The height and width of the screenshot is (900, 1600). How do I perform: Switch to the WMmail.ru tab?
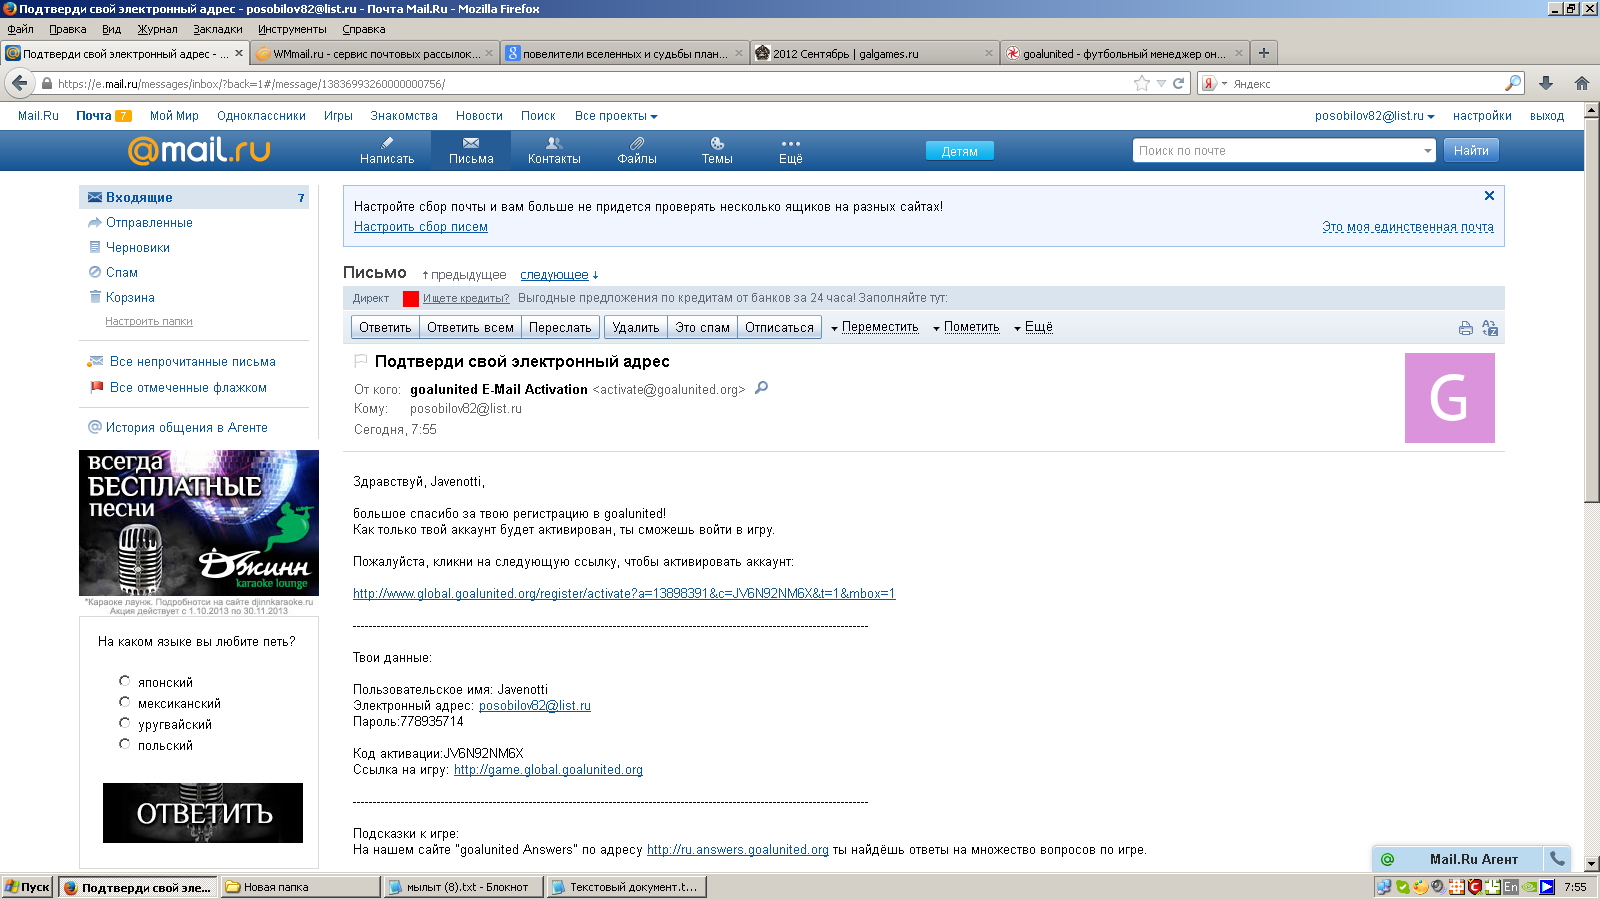(x=374, y=53)
